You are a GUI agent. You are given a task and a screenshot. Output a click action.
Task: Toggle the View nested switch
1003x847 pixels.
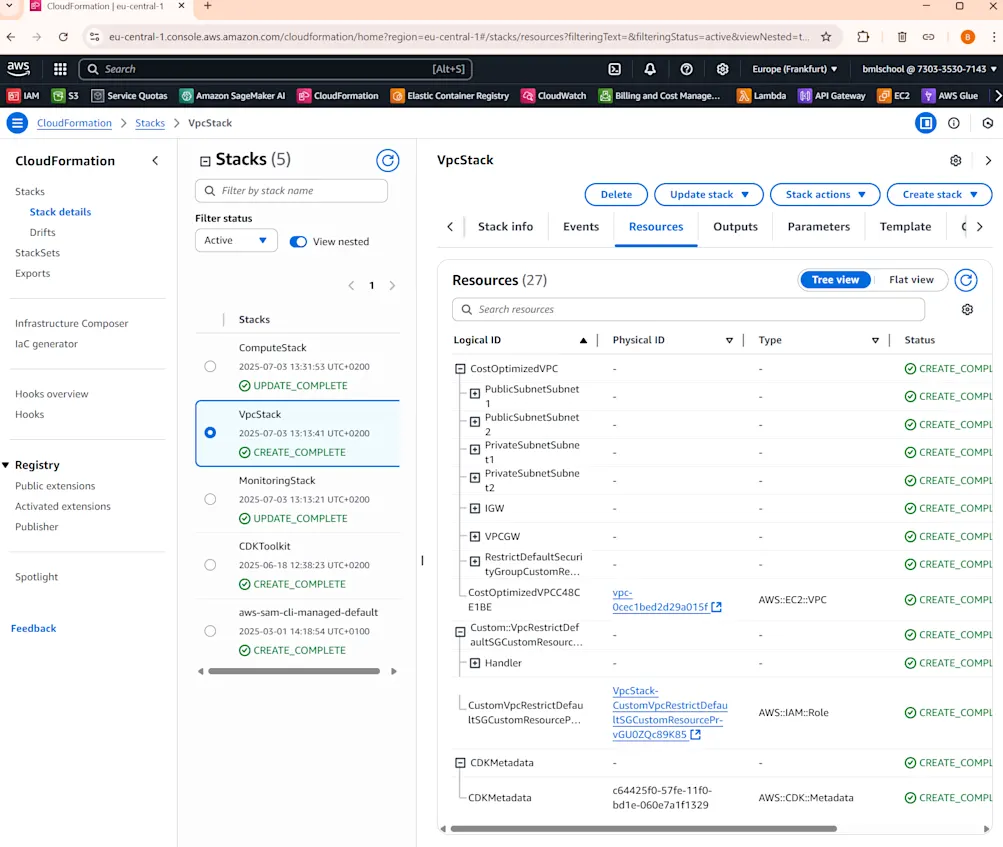(298, 242)
